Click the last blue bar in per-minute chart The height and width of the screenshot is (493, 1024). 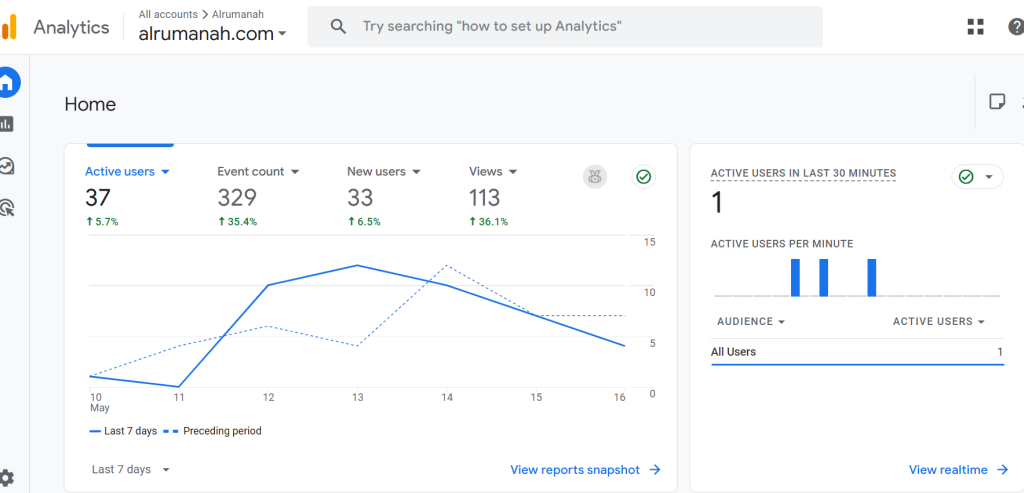coord(871,278)
